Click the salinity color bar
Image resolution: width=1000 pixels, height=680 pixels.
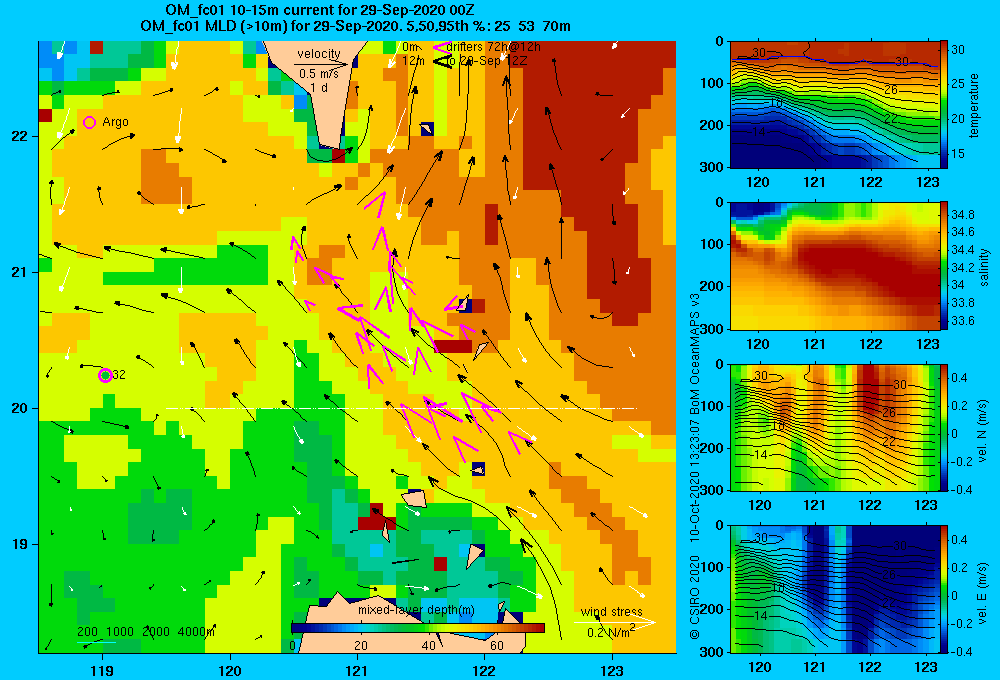click(x=944, y=266)
